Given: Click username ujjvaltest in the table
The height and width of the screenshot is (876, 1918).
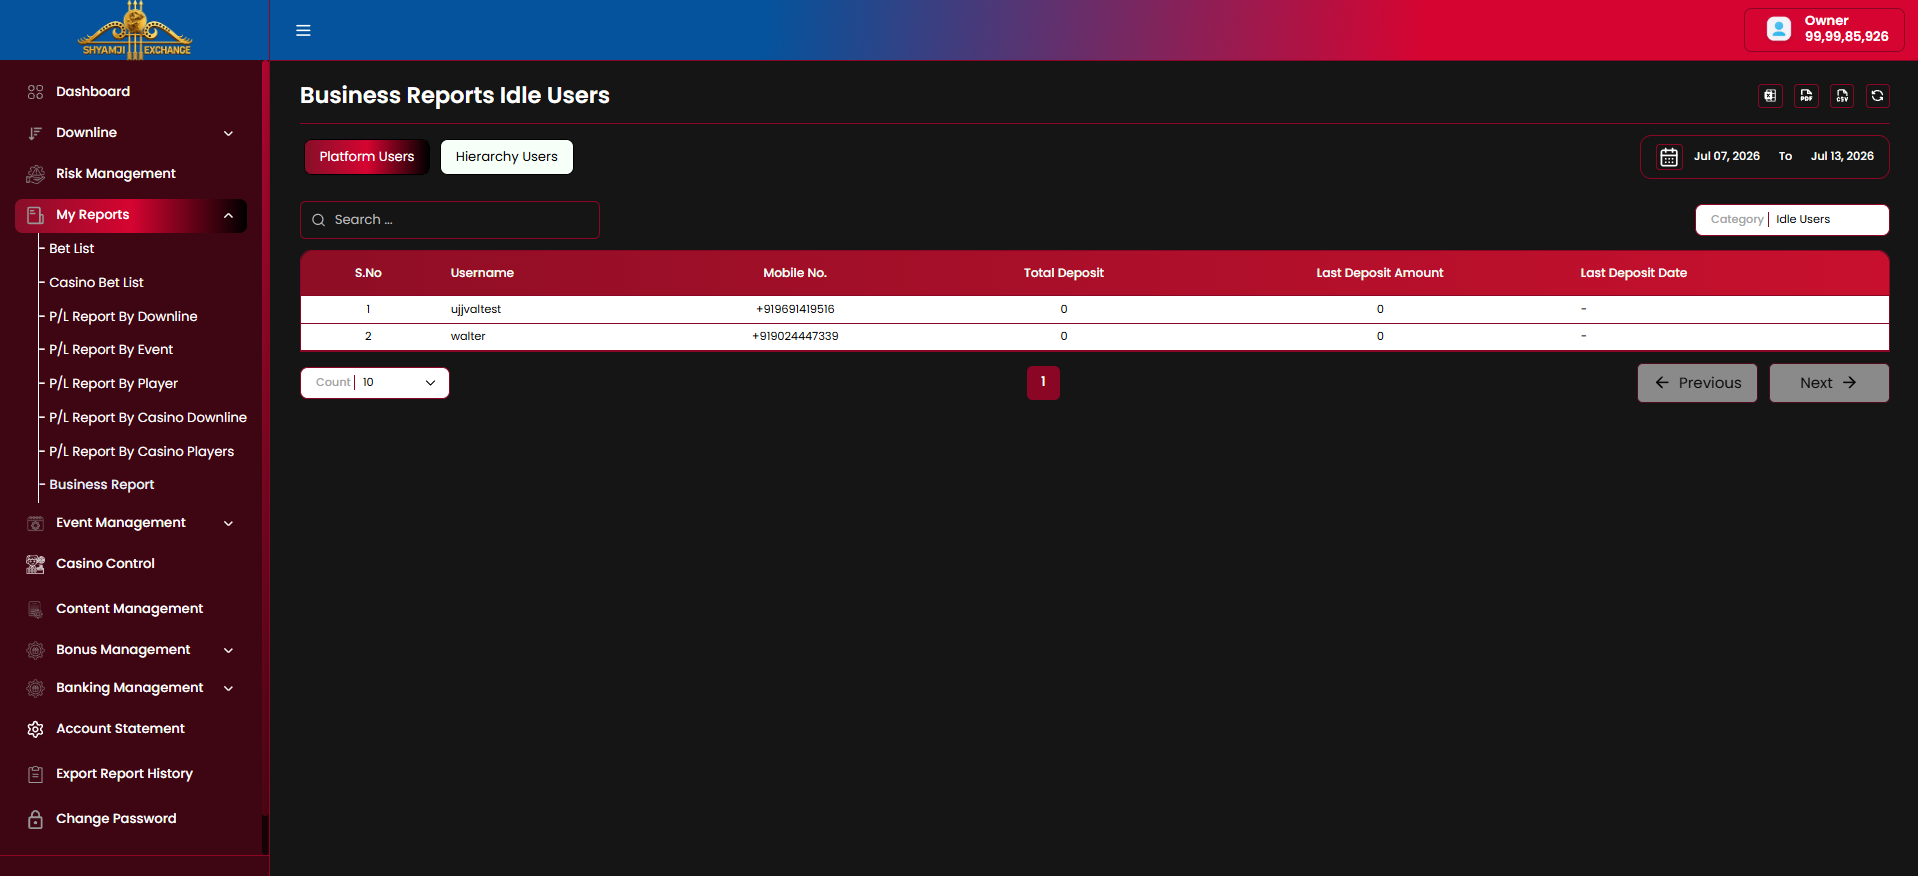Looking at the screenshot, I should coord(476,310).
